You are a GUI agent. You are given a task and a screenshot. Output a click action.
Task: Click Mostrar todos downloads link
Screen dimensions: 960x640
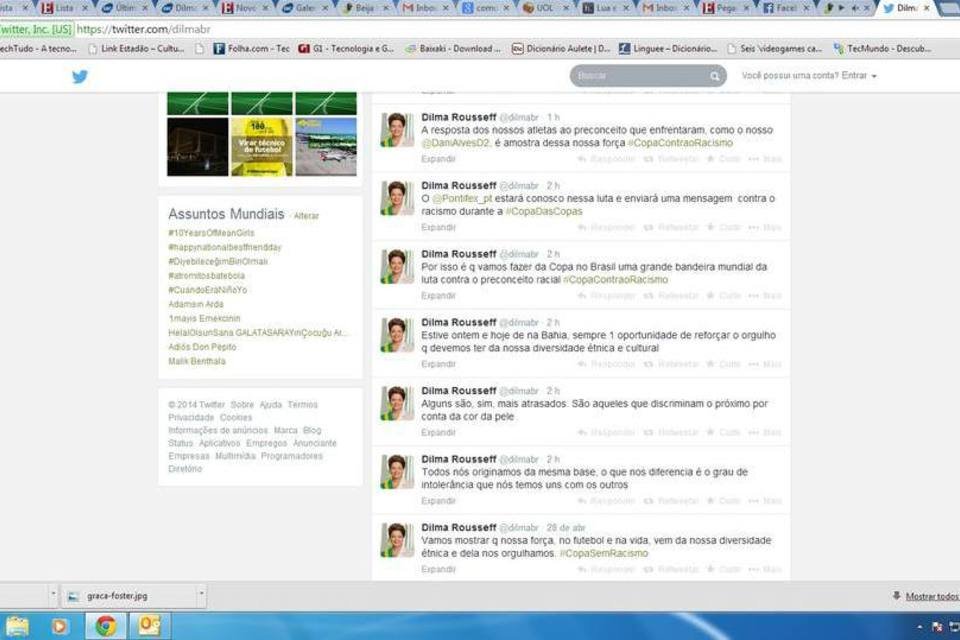point(932,597)
